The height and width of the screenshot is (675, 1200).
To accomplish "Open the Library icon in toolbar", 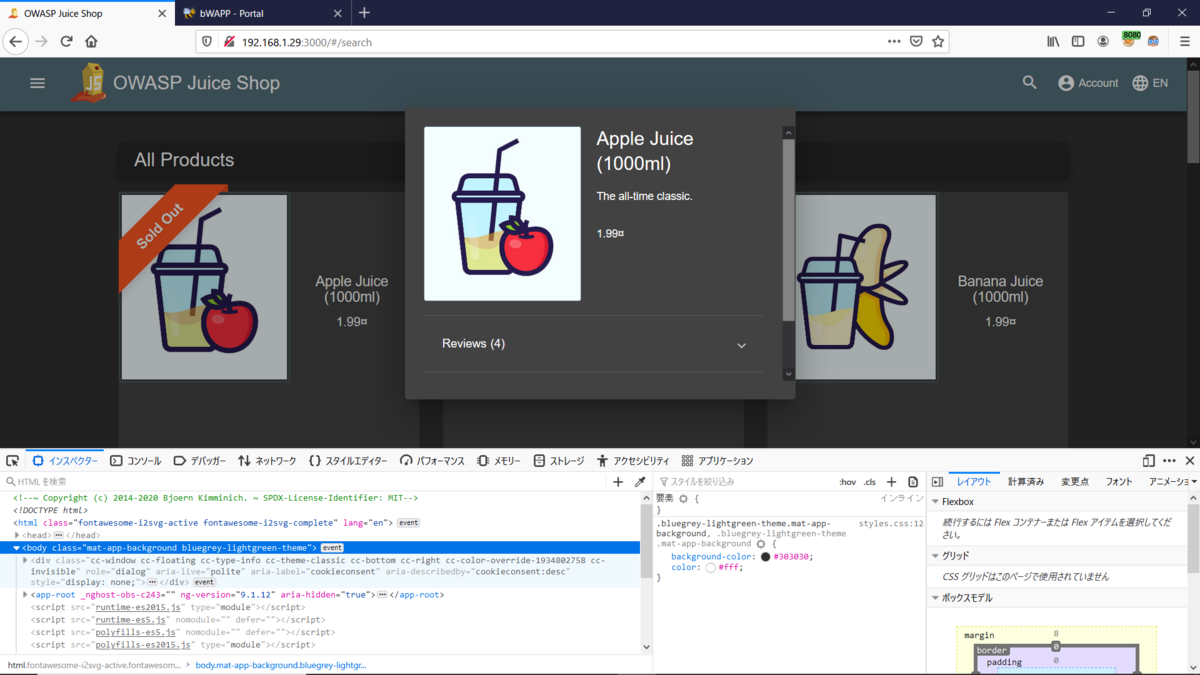I will coord(1054,42).
